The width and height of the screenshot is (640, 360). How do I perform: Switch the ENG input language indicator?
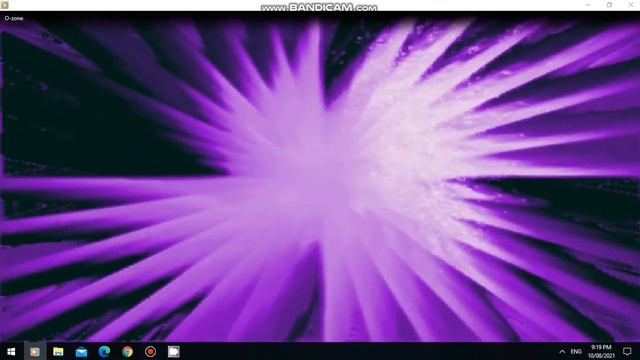click(x=576, y=351)
